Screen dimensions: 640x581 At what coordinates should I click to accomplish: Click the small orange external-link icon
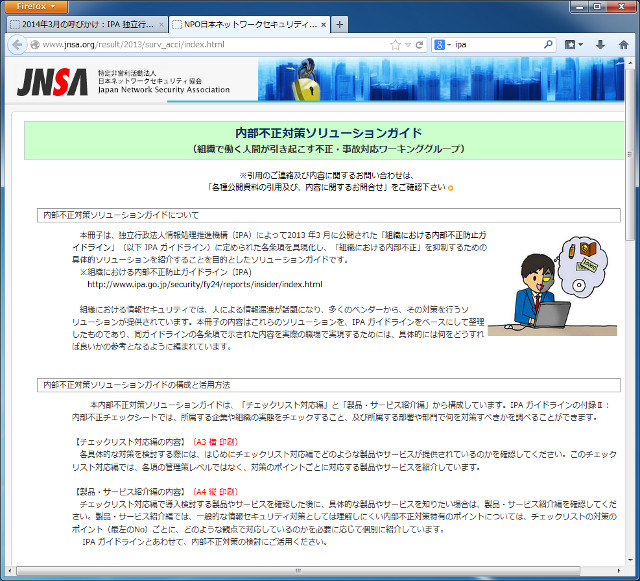pos(451,188)
